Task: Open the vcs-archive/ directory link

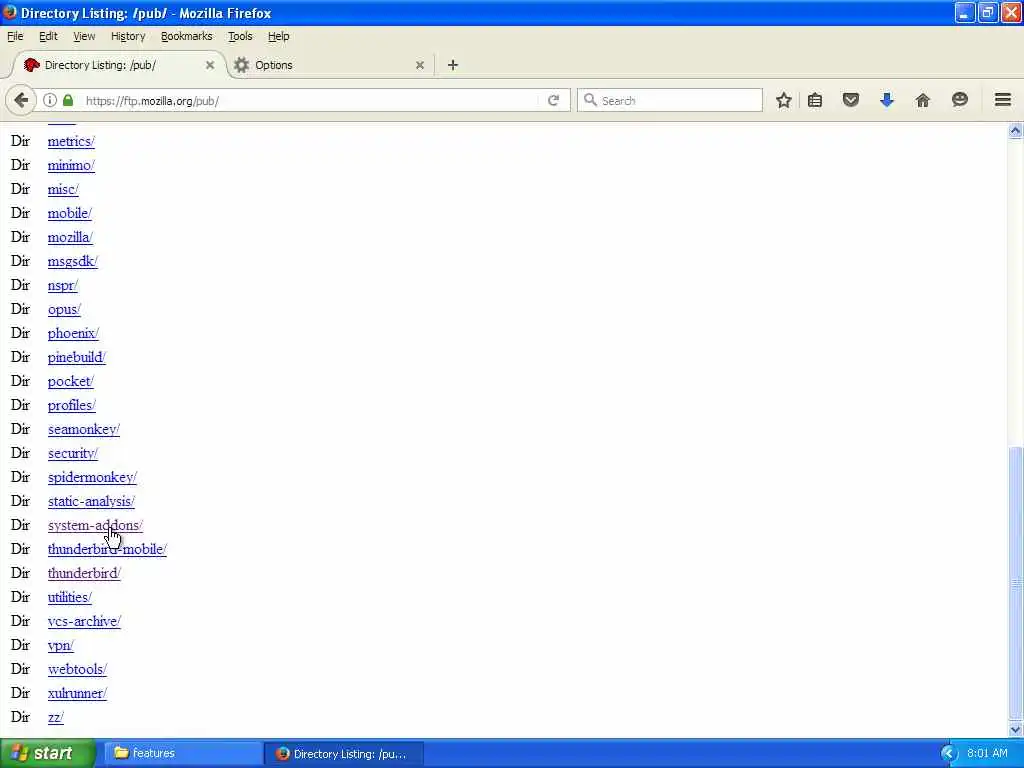Action: [x=84, y=621]
